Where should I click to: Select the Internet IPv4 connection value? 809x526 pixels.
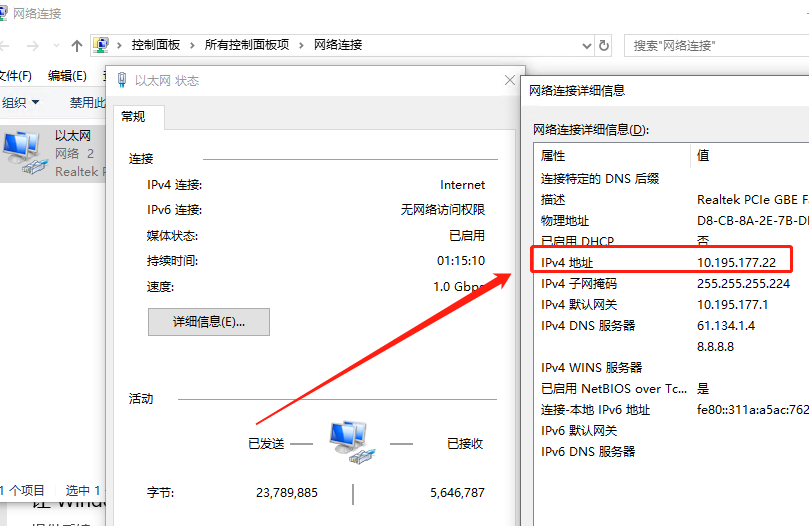pyautogui.click(x=462, y=185)
